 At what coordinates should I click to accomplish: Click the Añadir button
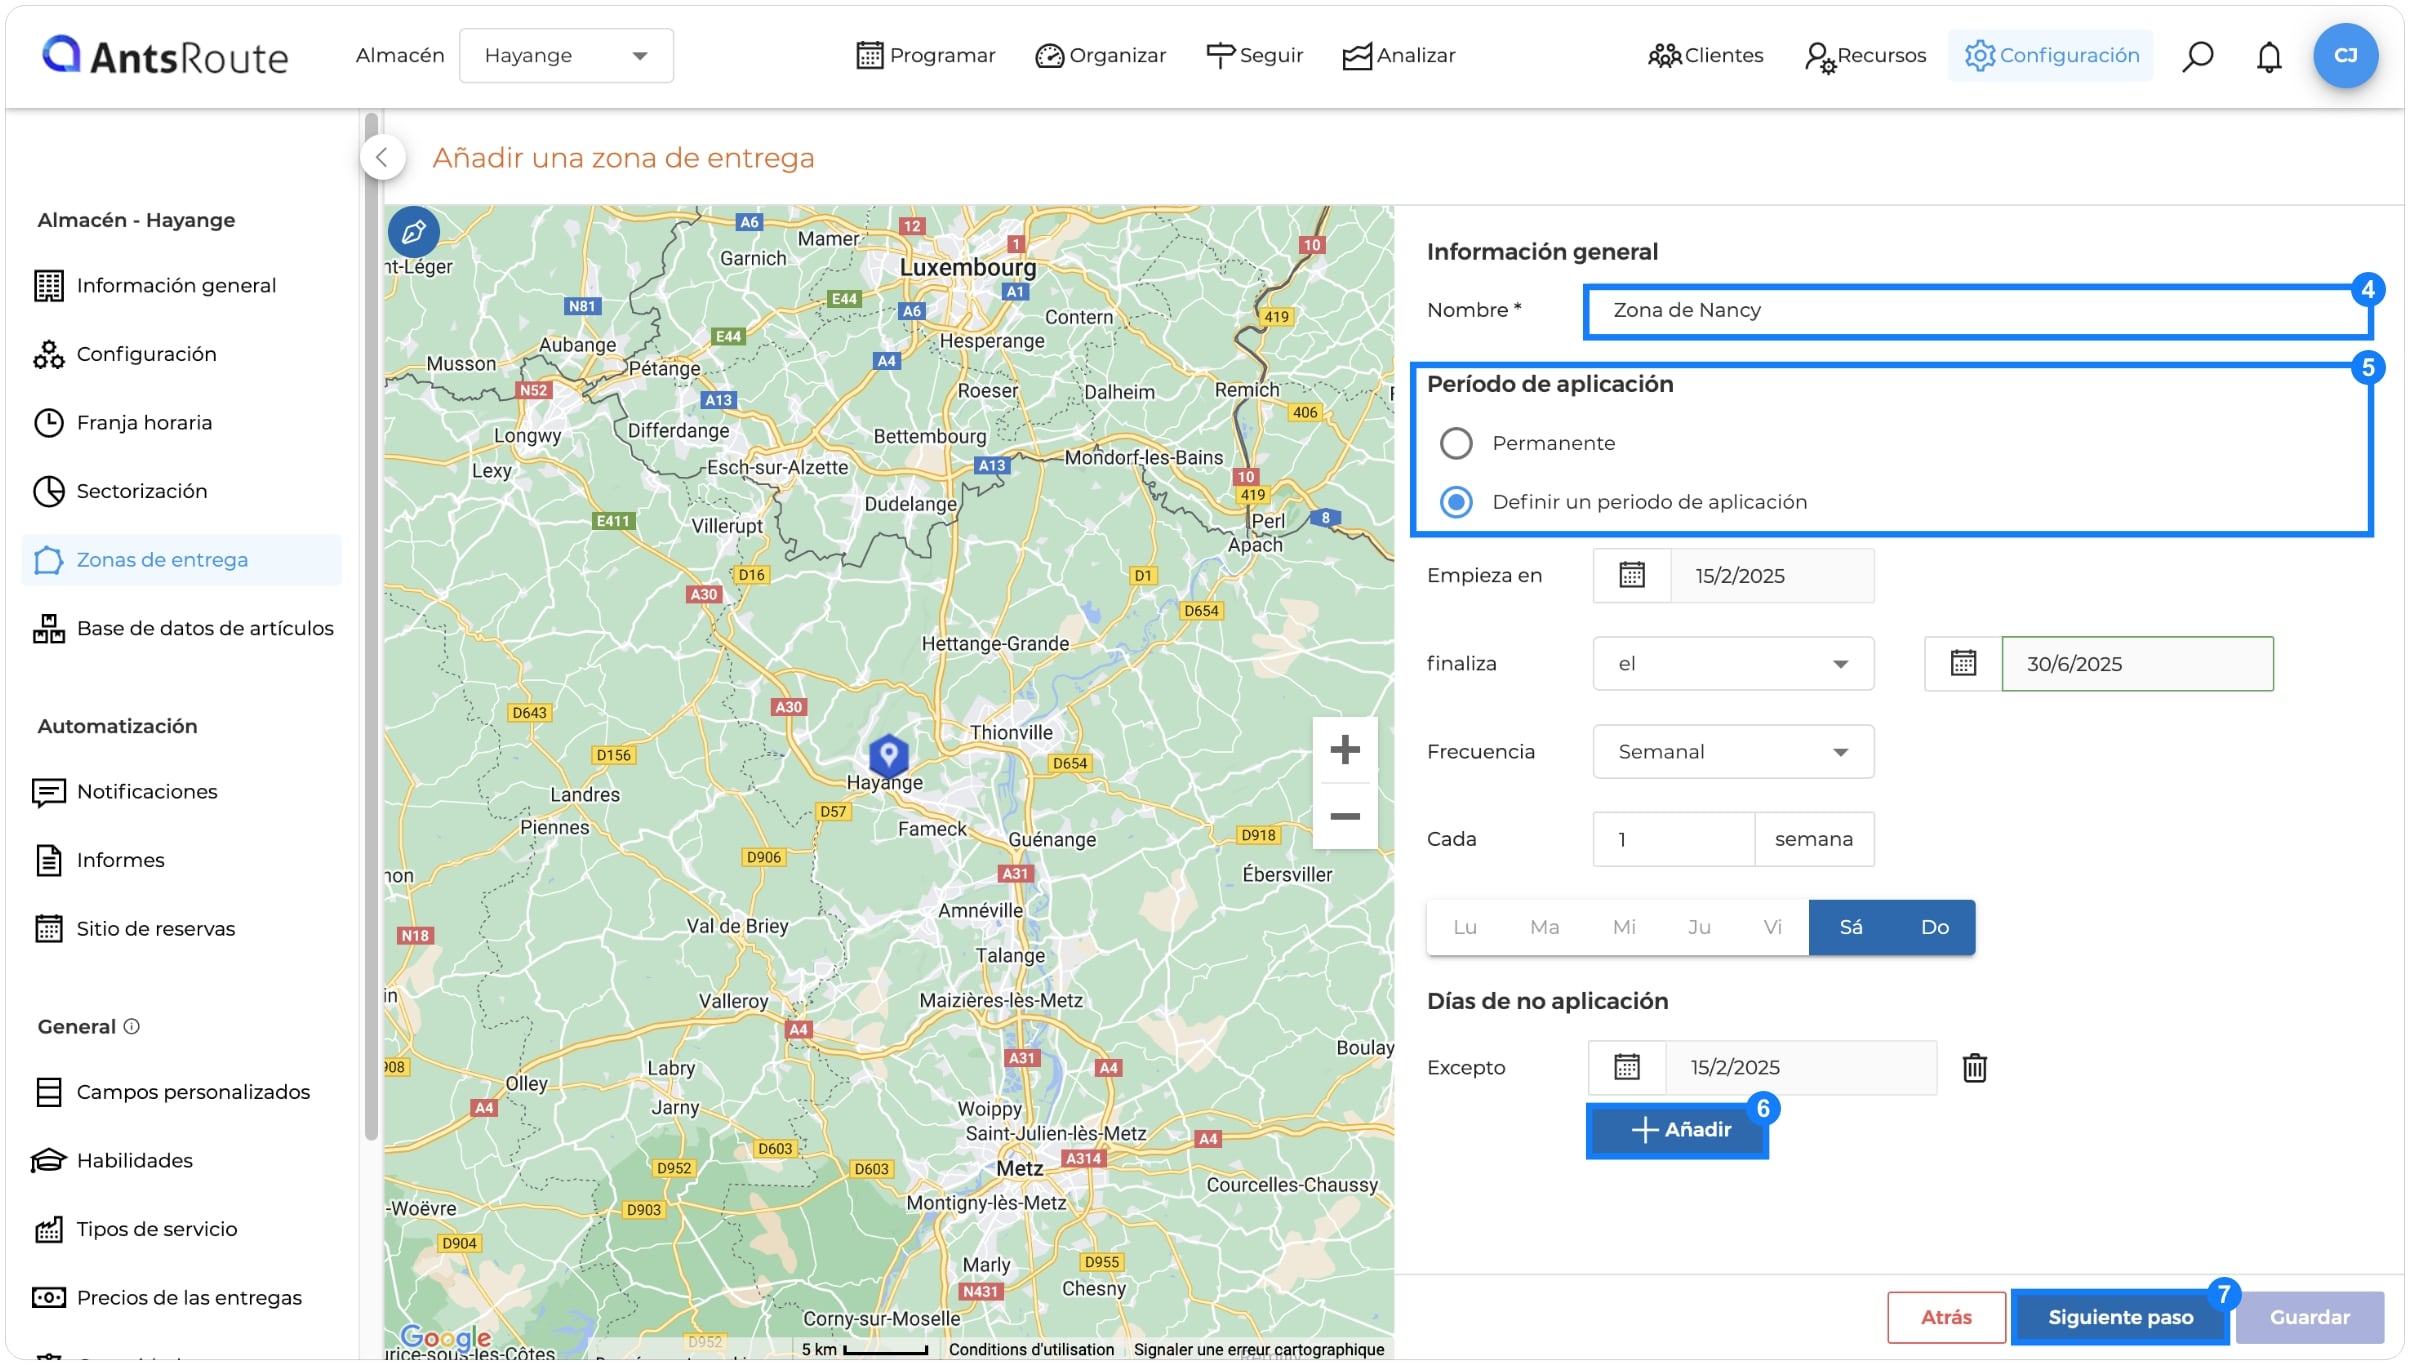pos(1678,1130)
